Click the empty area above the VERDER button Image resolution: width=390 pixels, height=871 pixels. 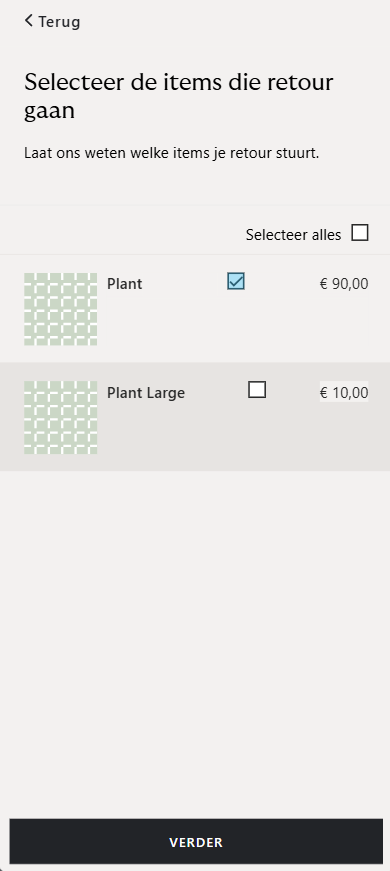(x=195, y=644)
